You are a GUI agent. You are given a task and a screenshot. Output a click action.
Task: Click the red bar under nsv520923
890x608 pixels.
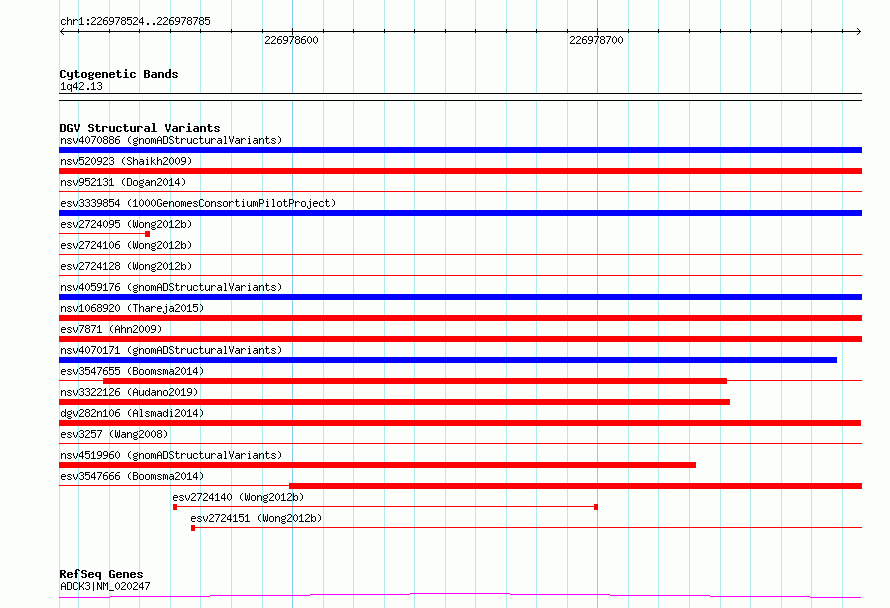(460, 171)
